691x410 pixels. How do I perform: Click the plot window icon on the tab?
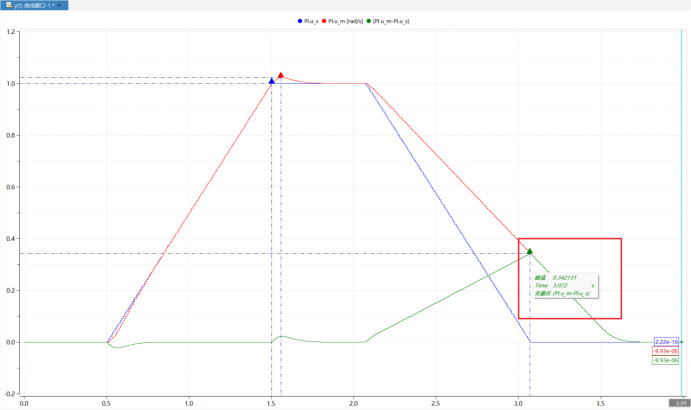click(x=9, y=5)
